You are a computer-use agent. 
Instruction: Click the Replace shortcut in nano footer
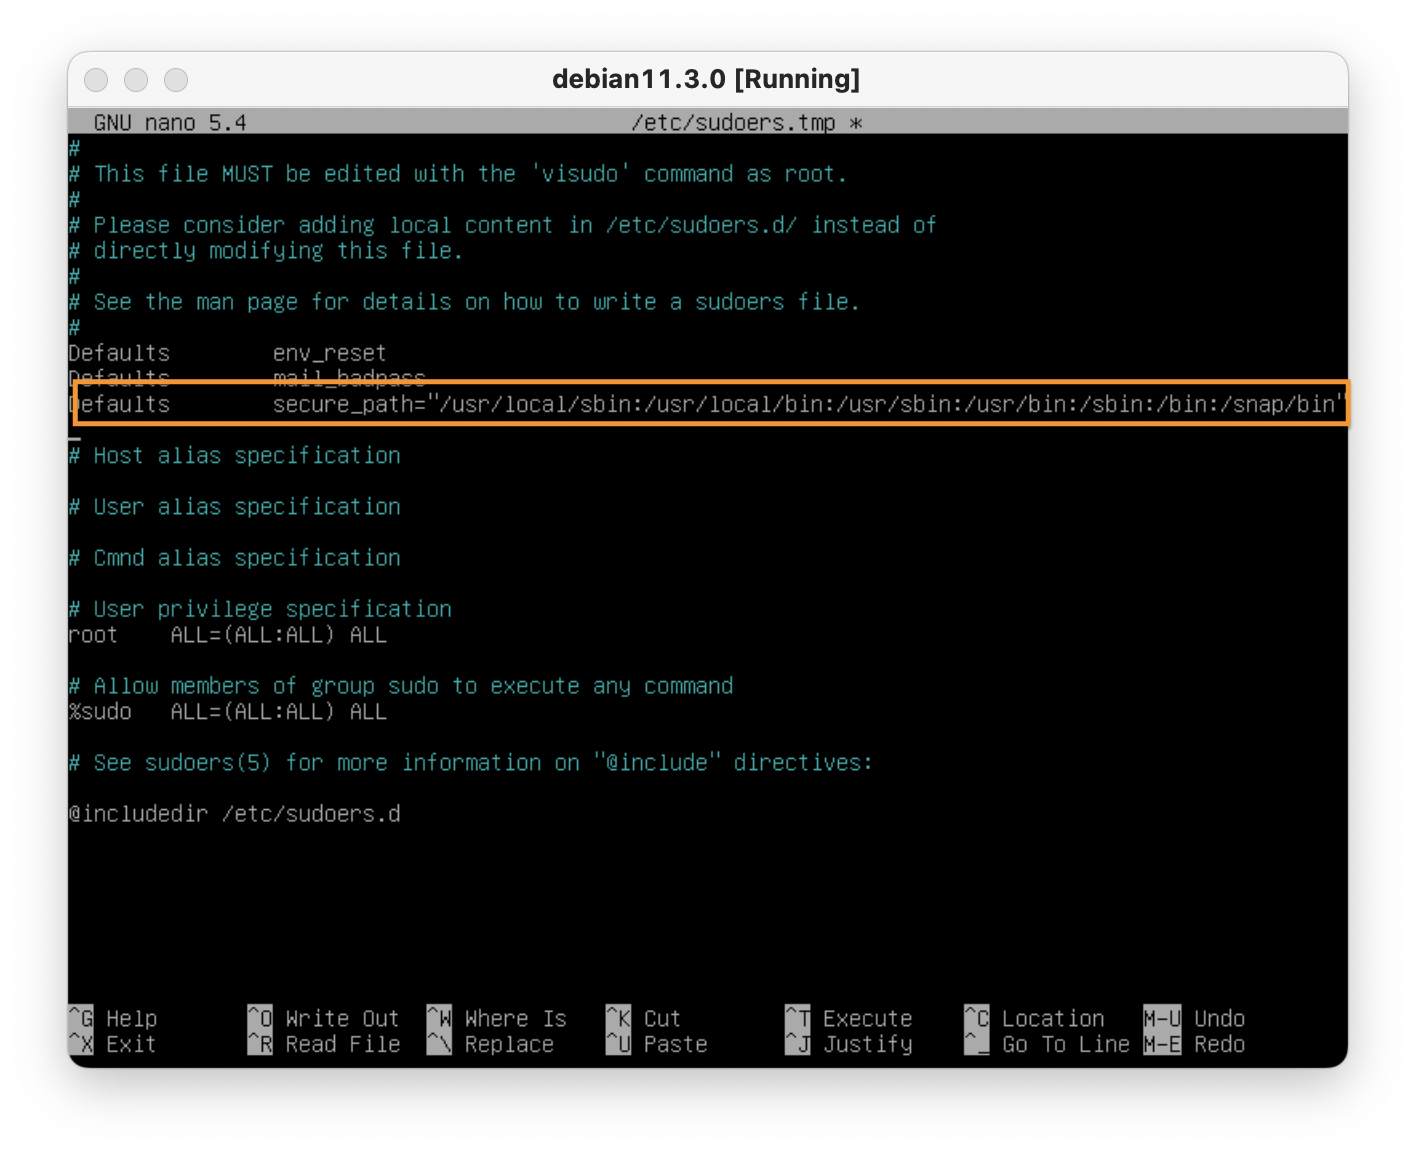click(x=491, y=1044)
